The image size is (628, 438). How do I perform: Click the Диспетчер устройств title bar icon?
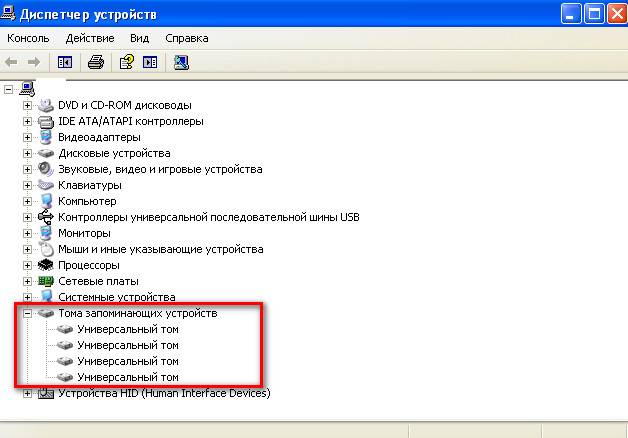pyautogui.click(x=8, y=14)
